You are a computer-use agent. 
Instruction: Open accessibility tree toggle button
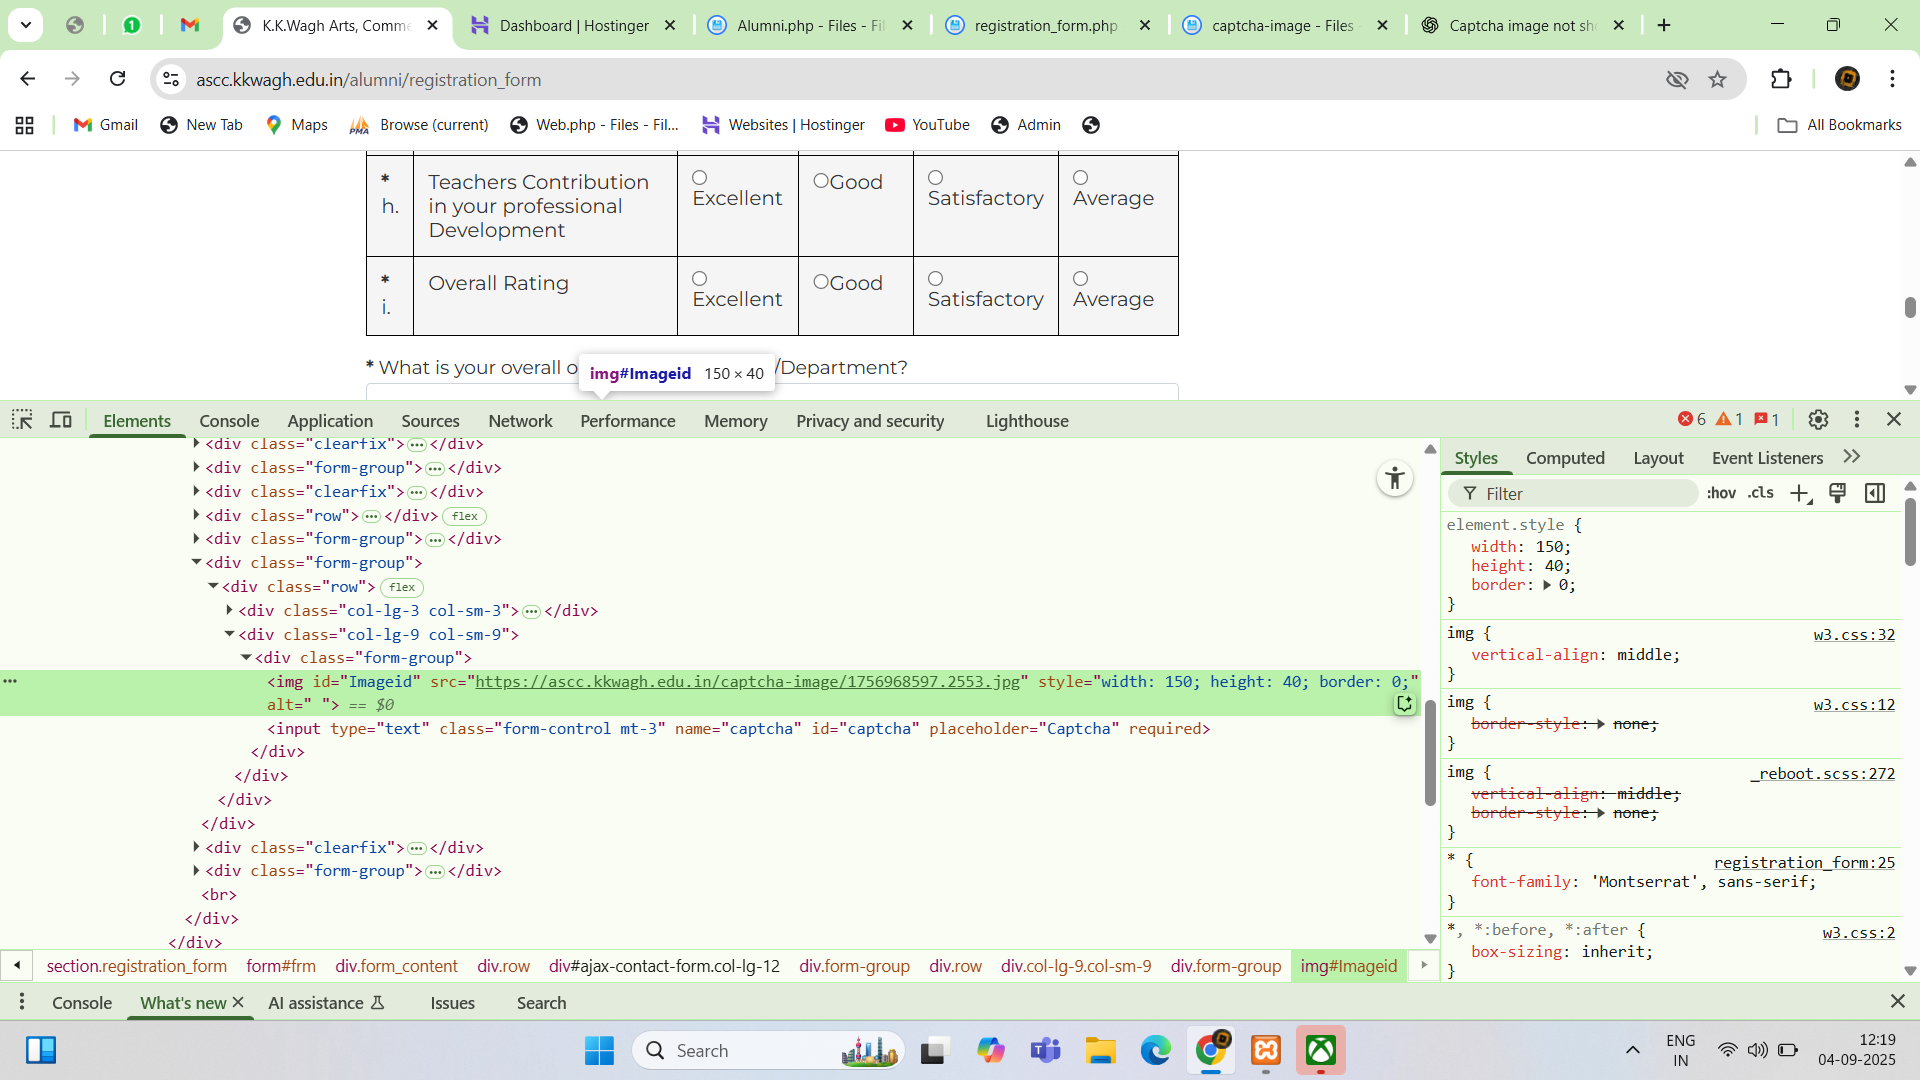coord(1394,478)
